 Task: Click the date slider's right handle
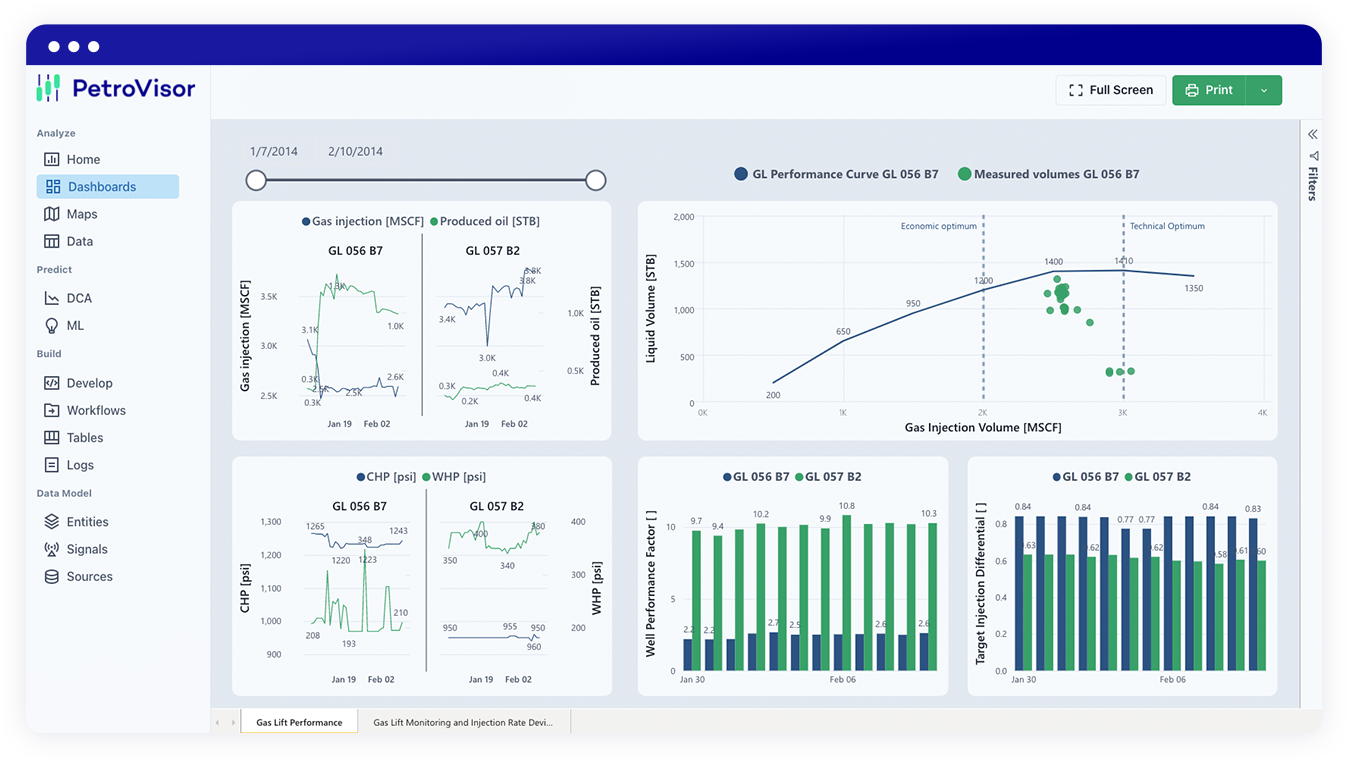(x=596, y=180)
